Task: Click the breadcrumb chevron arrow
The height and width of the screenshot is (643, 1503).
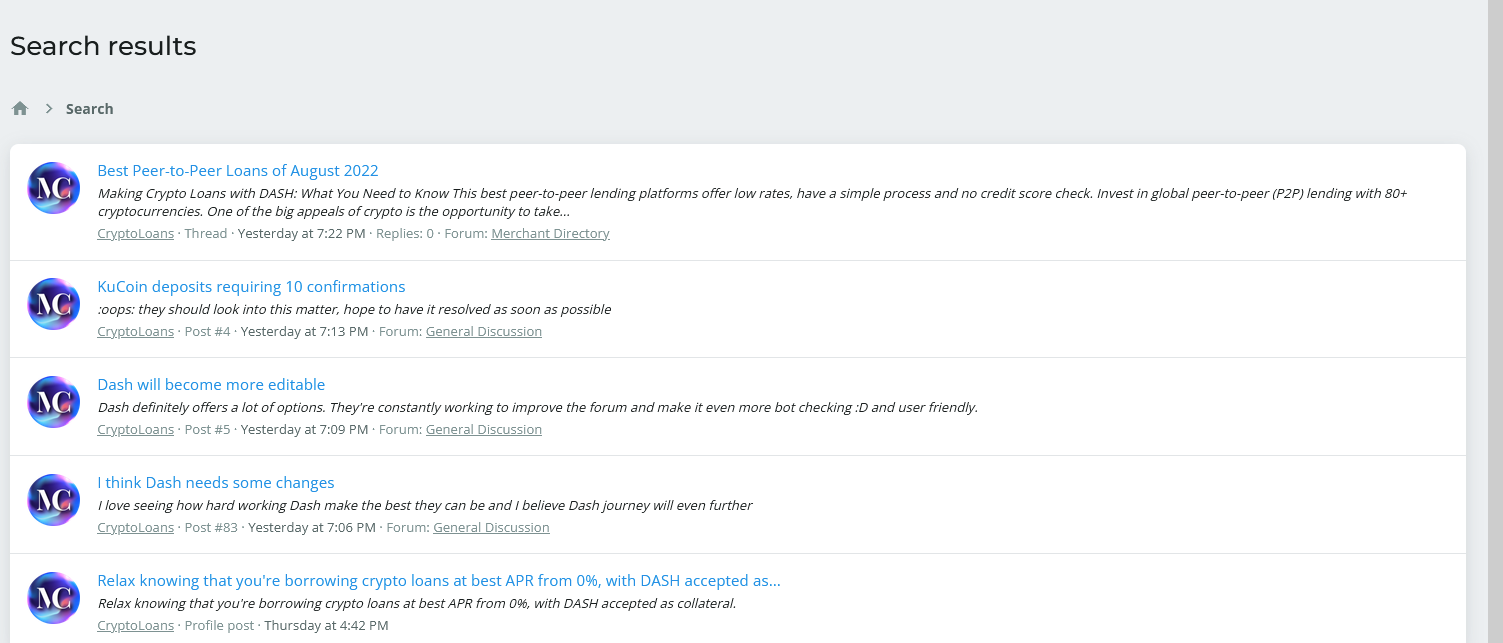Action: (x=49, y=109)
